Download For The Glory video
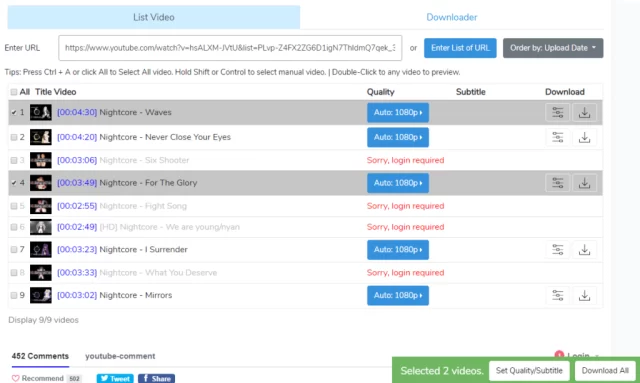Viewport: 640px width, 383px height. (584, 183)
